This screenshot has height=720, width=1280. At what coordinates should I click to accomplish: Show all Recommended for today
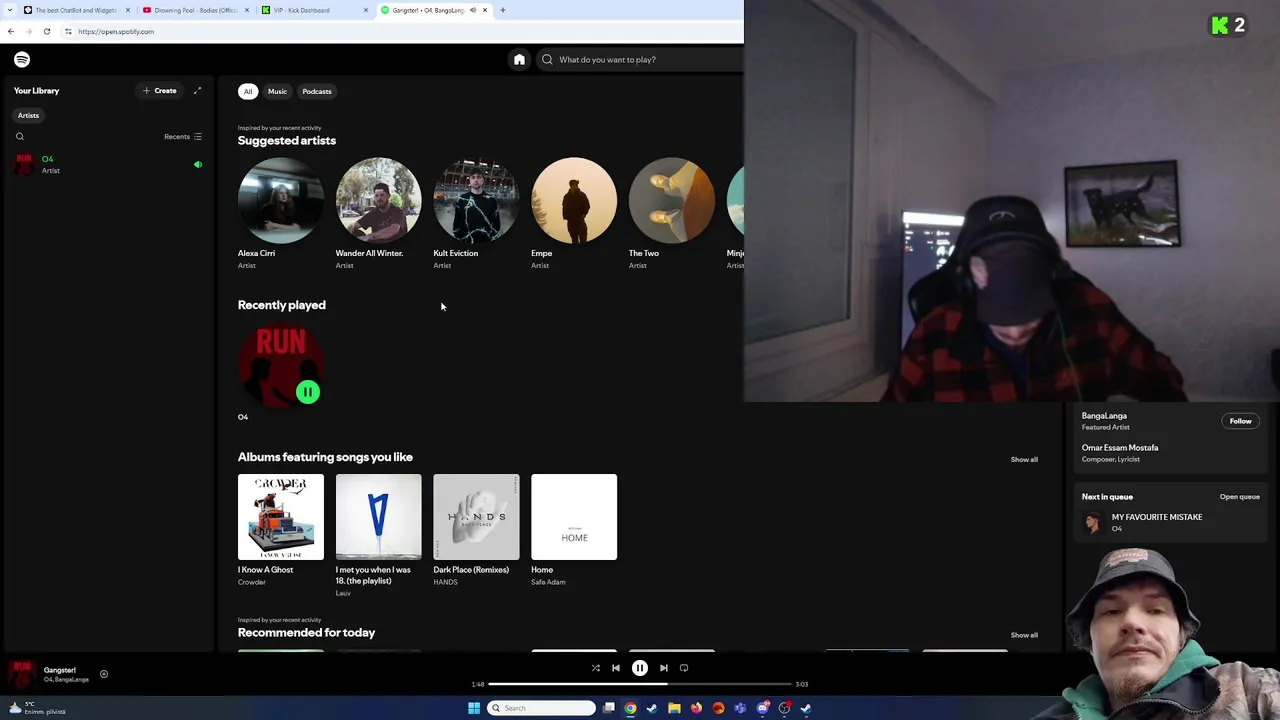coord(1024,635)
